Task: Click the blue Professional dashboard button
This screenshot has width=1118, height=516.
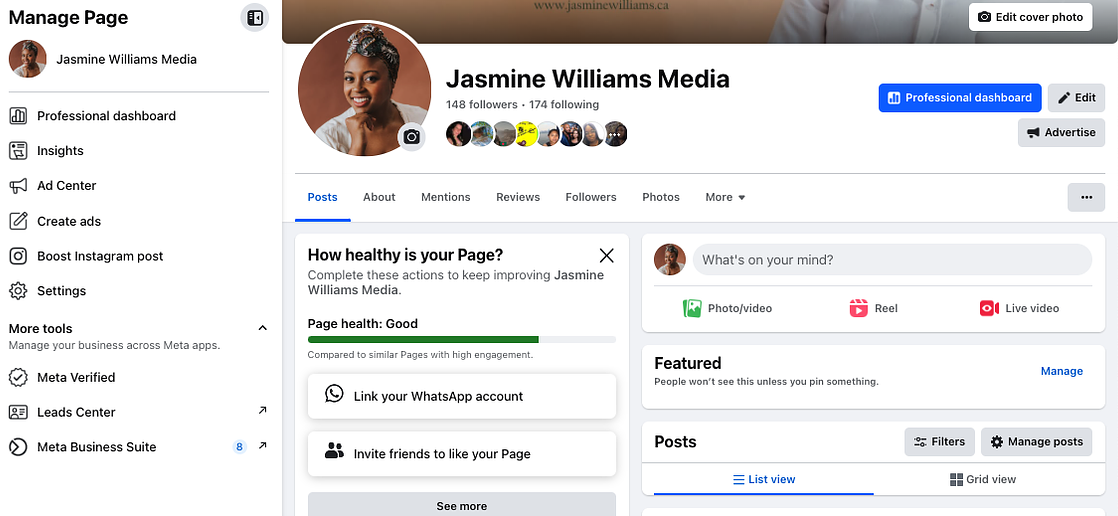Action: [x=960, y=98]
